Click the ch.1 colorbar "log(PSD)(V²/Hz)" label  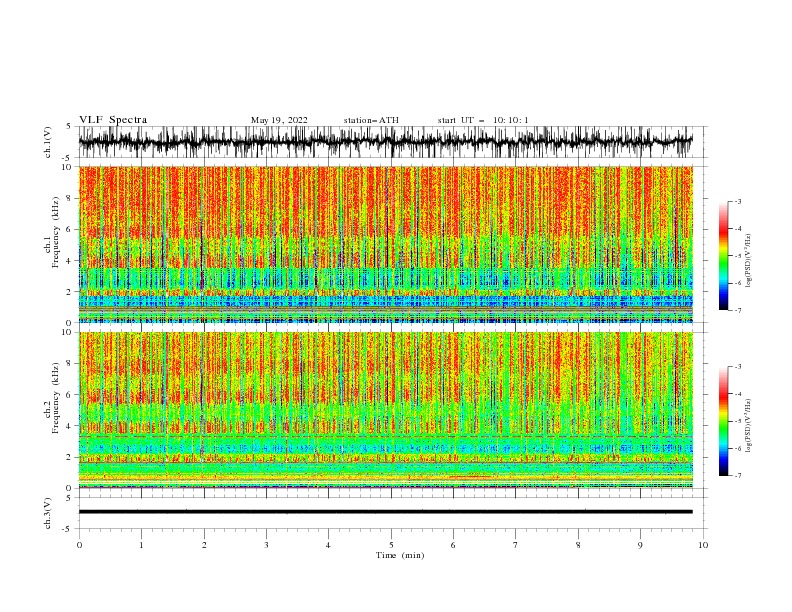[x=748, y=261]
